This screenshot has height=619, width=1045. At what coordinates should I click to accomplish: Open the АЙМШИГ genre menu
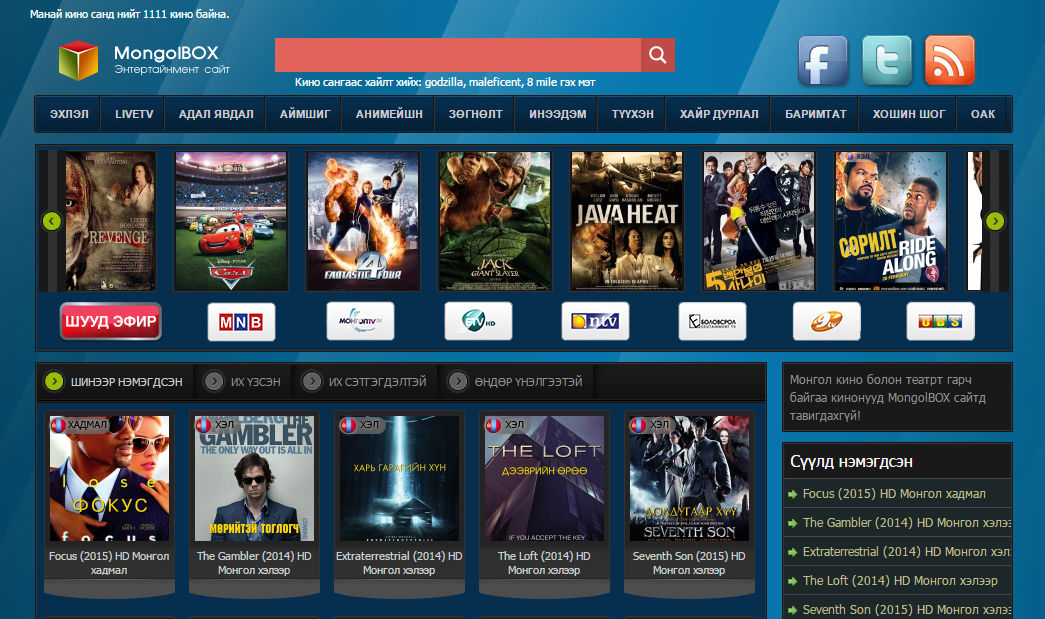(304, 114)
